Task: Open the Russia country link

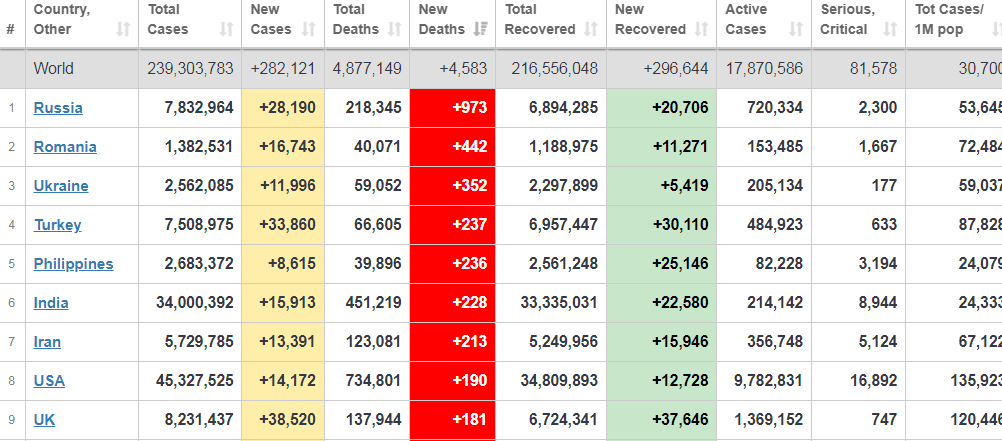Action: coord(58,107)
